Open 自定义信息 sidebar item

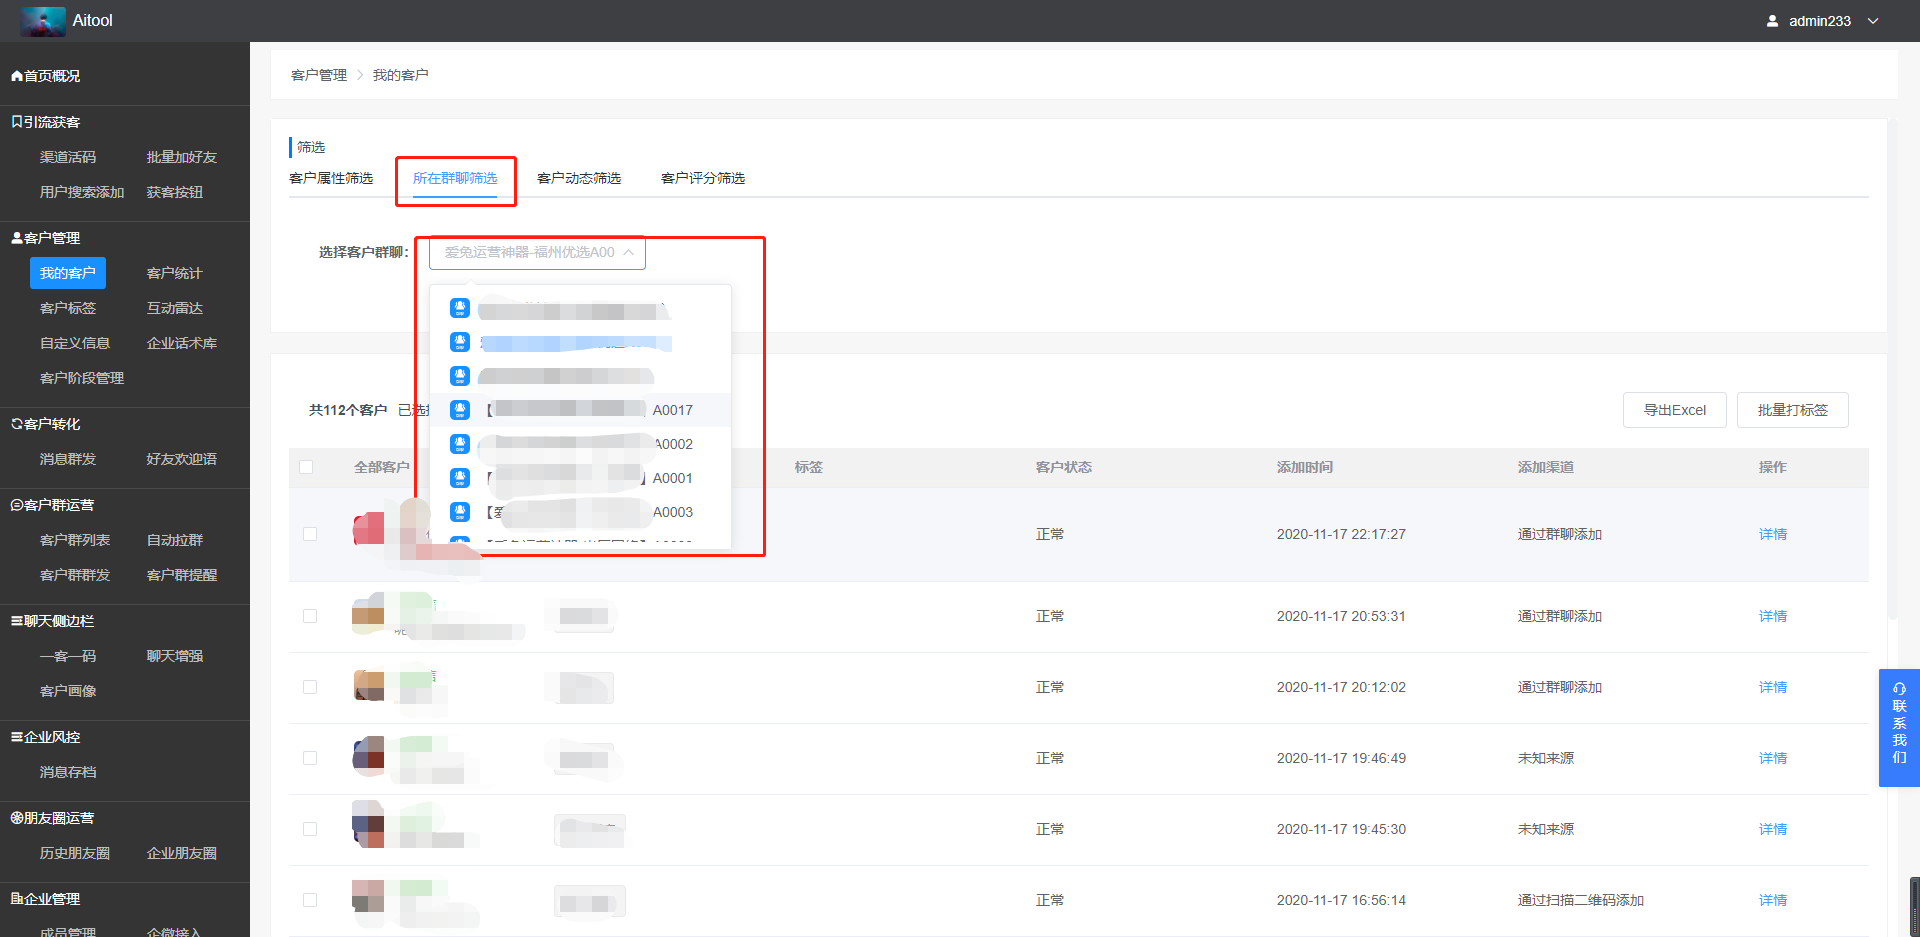(x=75, y=343)
